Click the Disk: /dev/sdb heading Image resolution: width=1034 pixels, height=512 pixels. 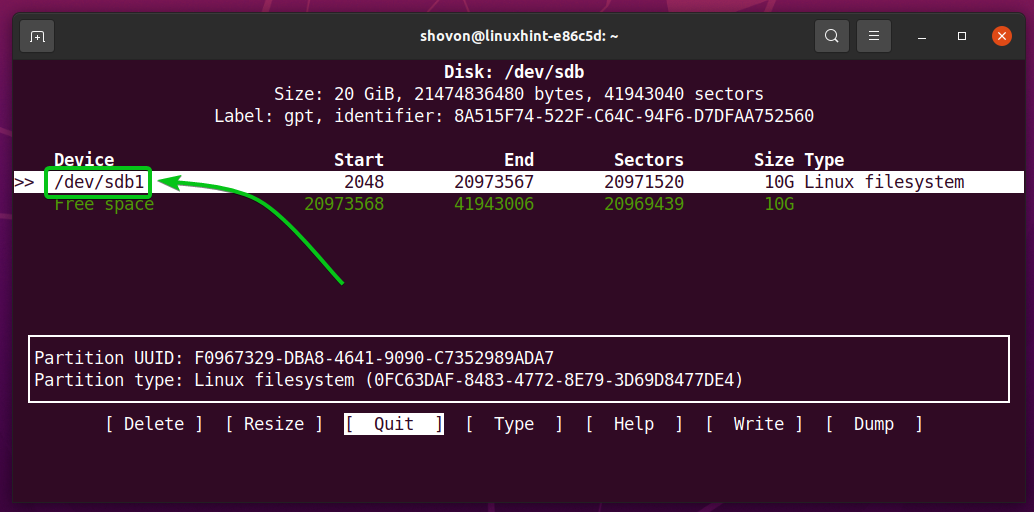click(x=514, y=72)
